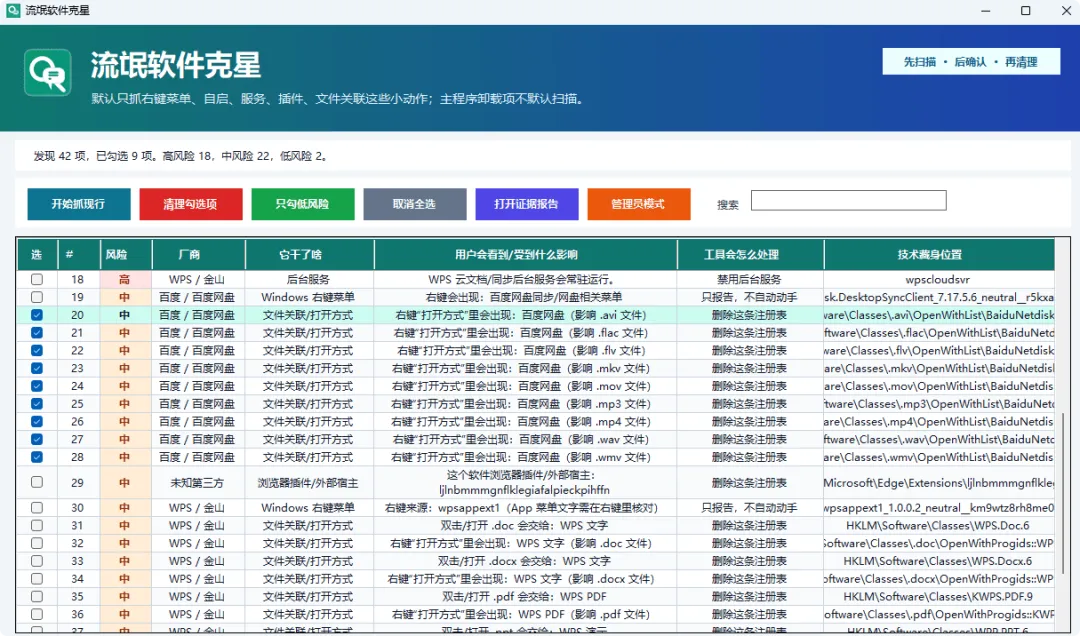Open the 打开证据报告 report button
The image size is (1080, 636).
pos(527,204)
